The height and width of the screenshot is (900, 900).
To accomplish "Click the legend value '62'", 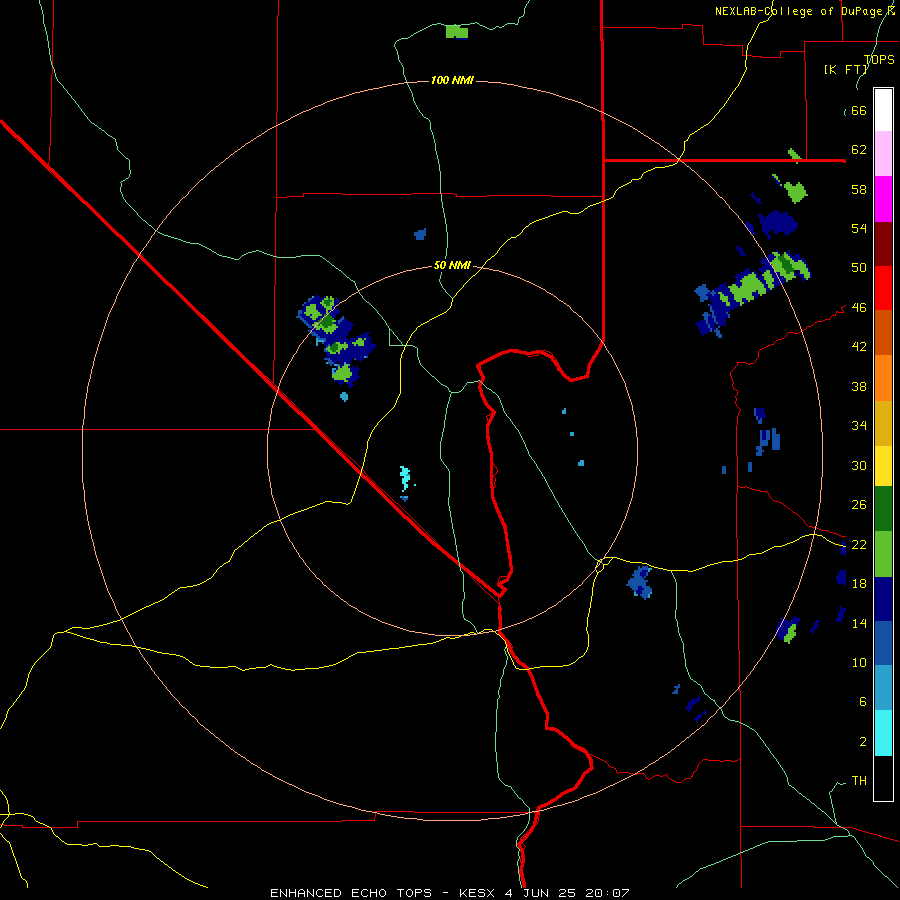I will [859, 149].
